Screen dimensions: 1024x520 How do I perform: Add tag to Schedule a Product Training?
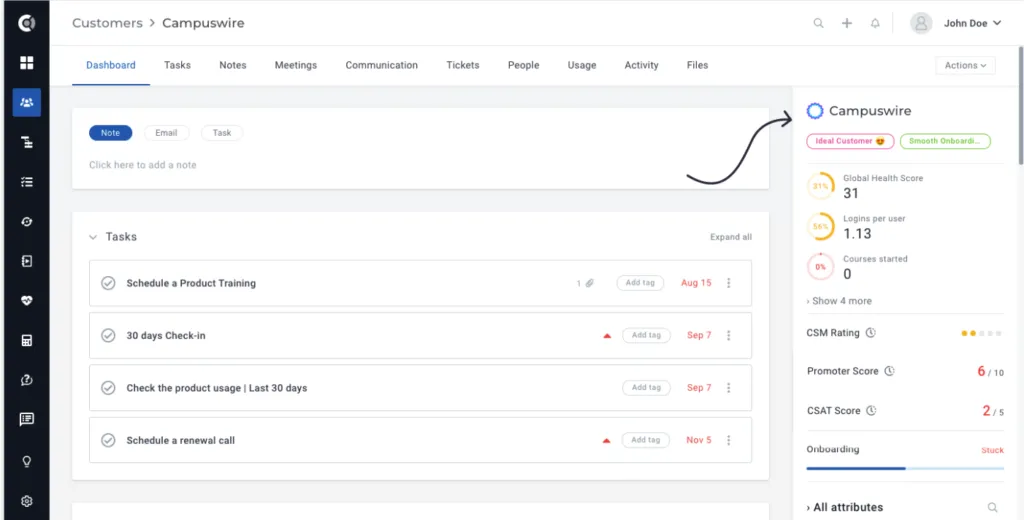tap(641, 283)
